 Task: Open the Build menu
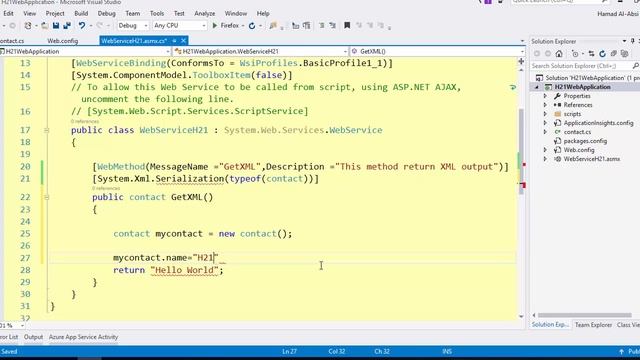click(x=81, y=13)
